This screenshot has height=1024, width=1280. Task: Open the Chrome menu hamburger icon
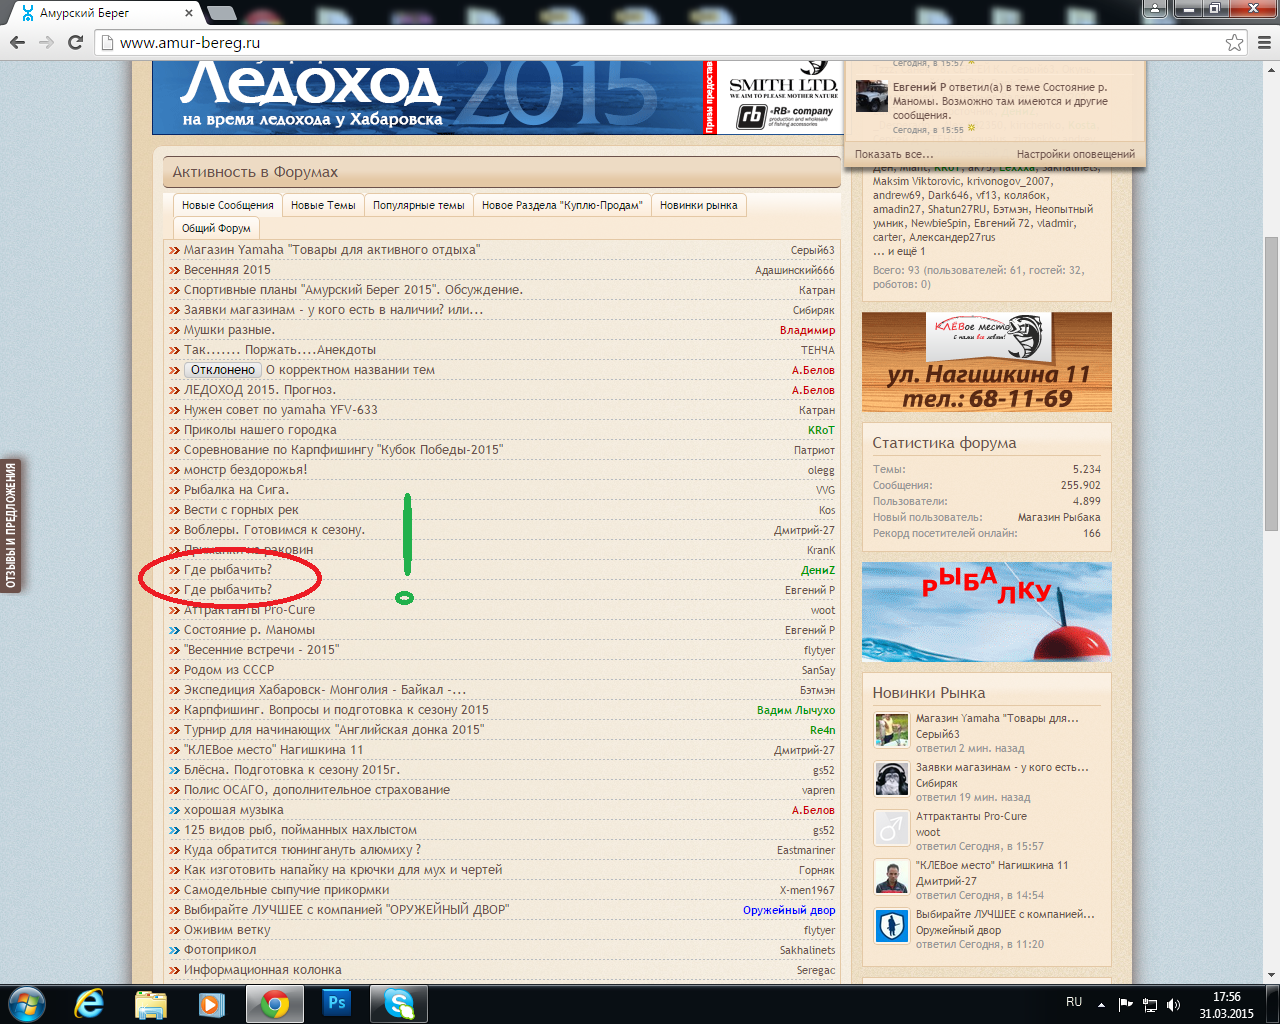click(1264, 42)
